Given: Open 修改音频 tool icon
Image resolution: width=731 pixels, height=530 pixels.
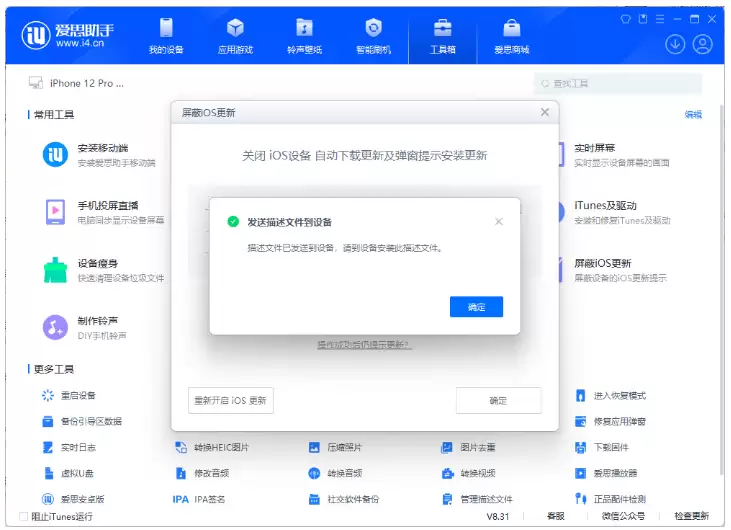Looking at the screenshot, I should (x=181, y=473).
